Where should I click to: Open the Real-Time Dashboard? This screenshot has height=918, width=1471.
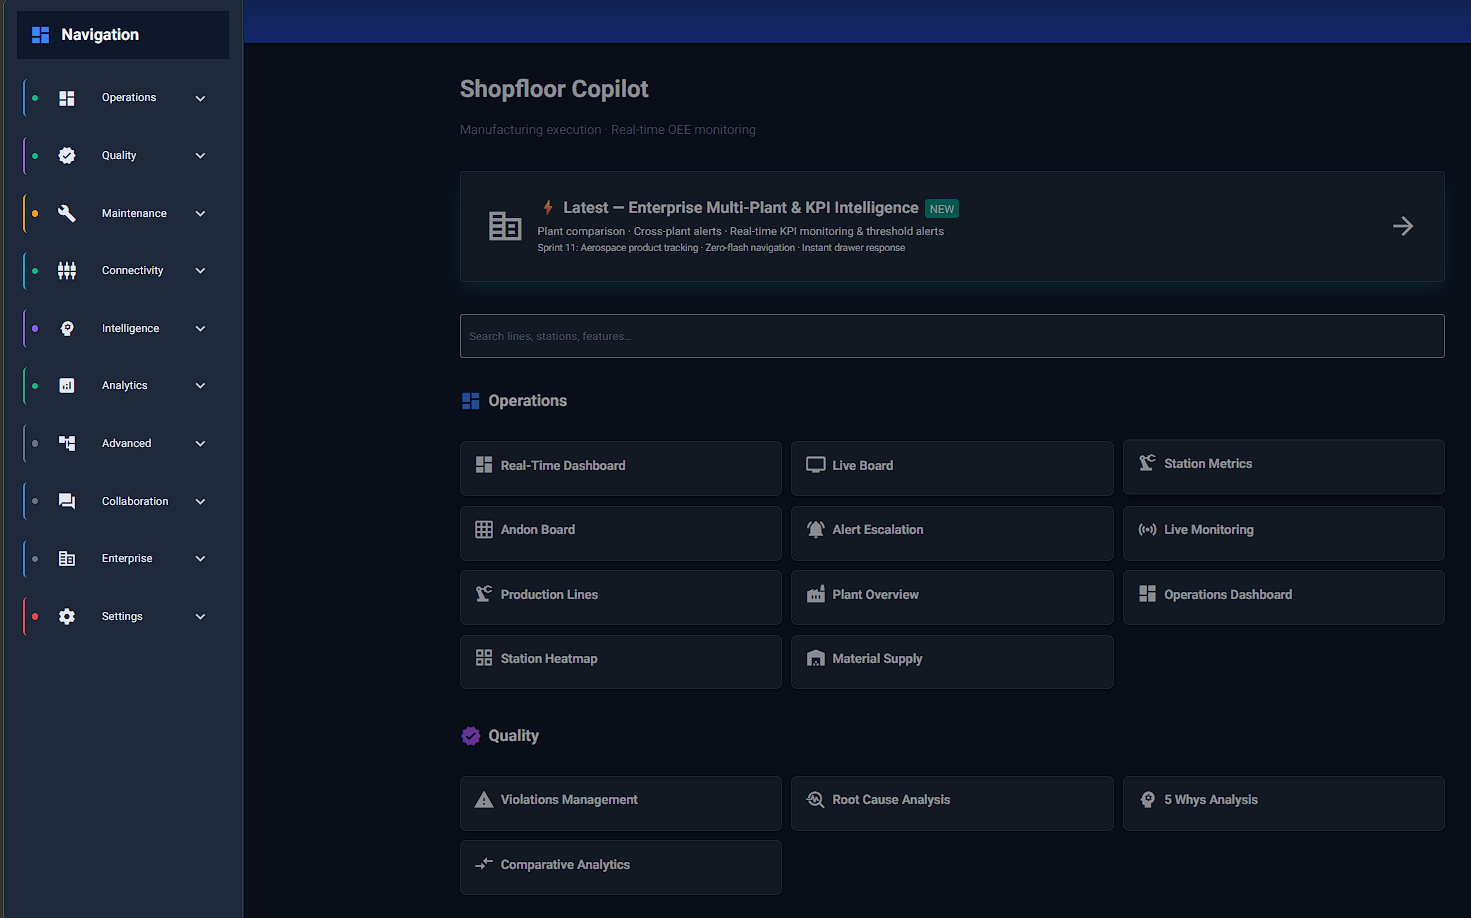click(x=620, y=468)
